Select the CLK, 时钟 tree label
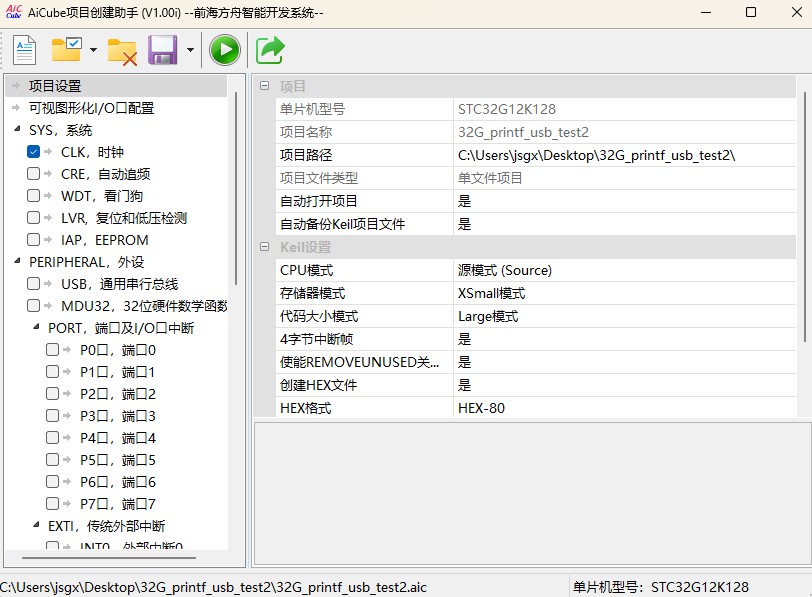This screenshot has height=597, width=812. tap(92, 152)
